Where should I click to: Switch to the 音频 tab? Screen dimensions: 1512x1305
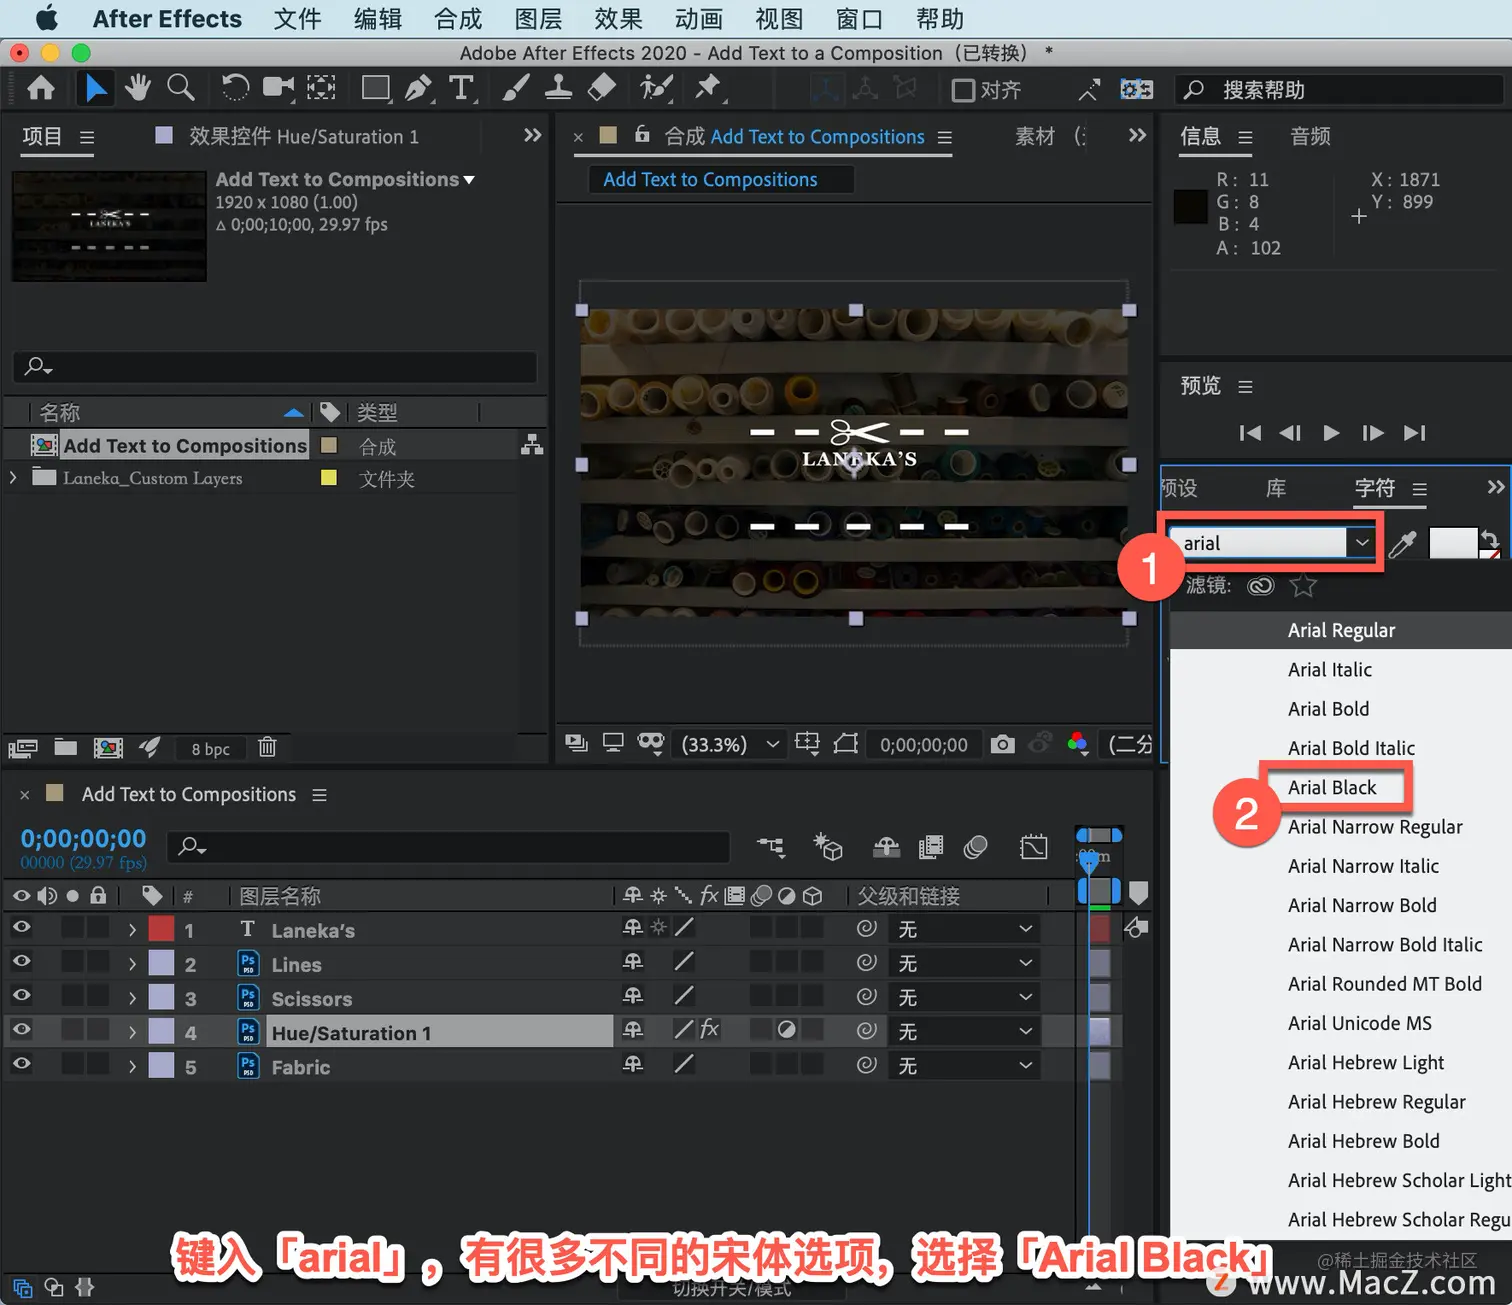pyautogui.click(x=1310, y=137)
